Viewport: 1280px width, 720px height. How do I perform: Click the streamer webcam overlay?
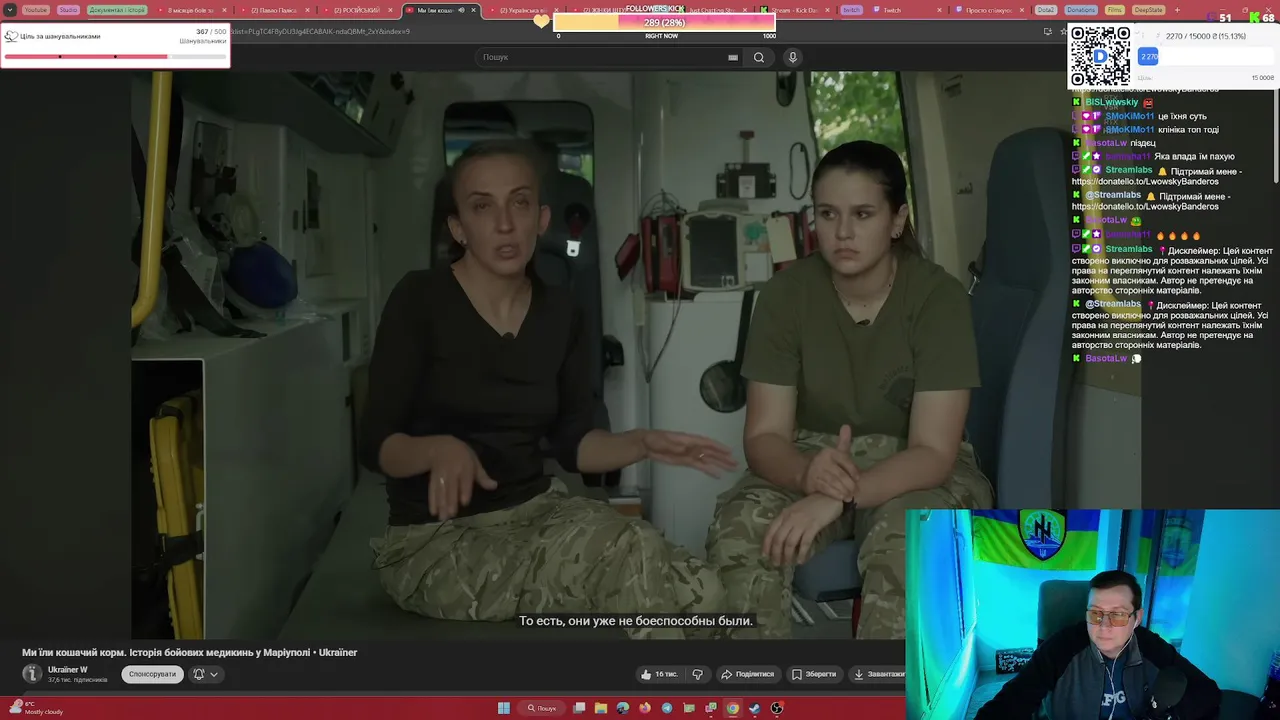(1092, 614)
